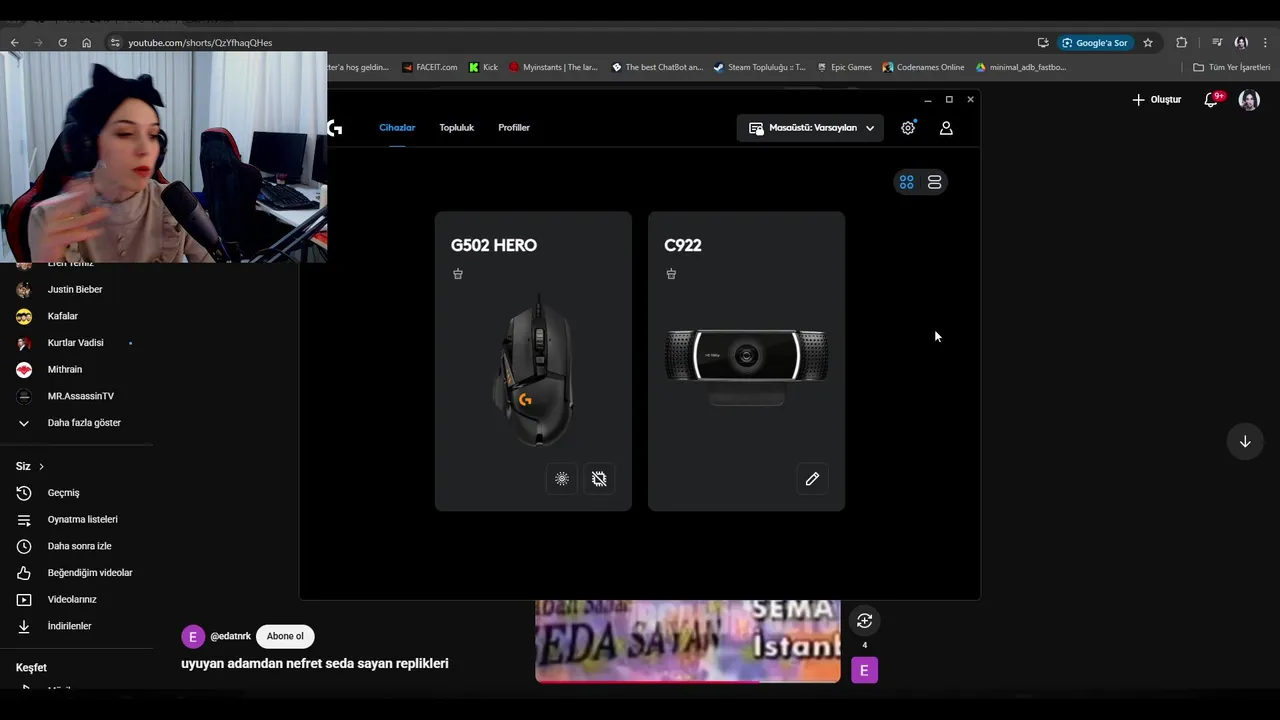Open Justin Bieber subscription channel

(76, 289)
